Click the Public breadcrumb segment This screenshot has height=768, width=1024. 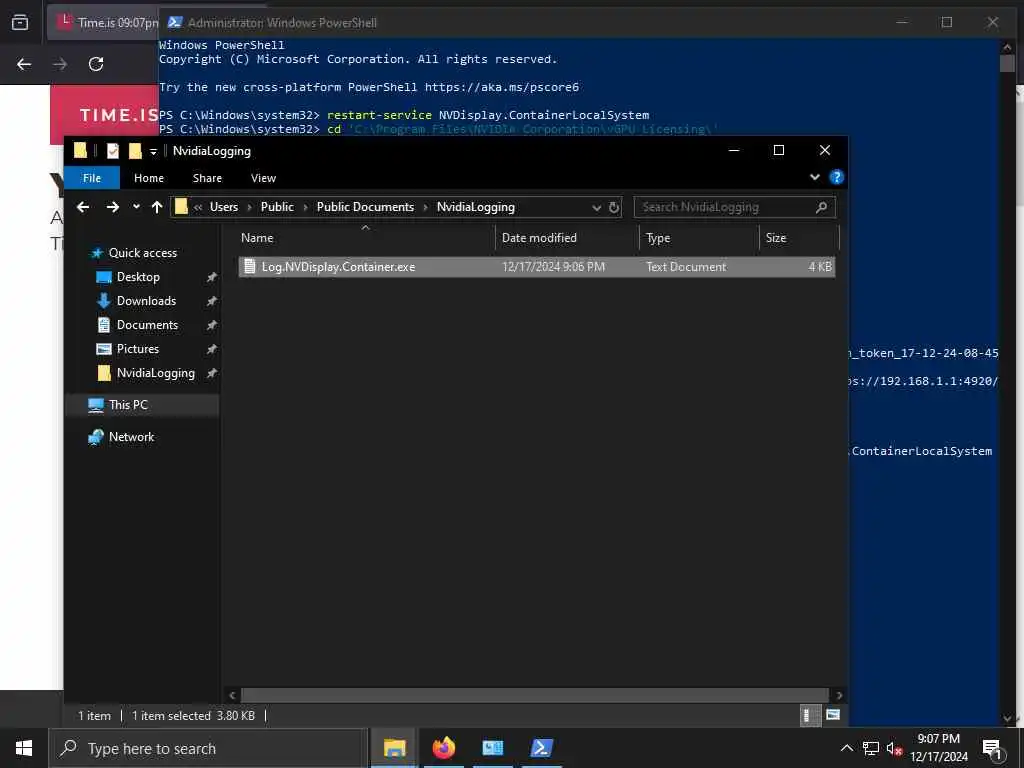pos(277,207)
